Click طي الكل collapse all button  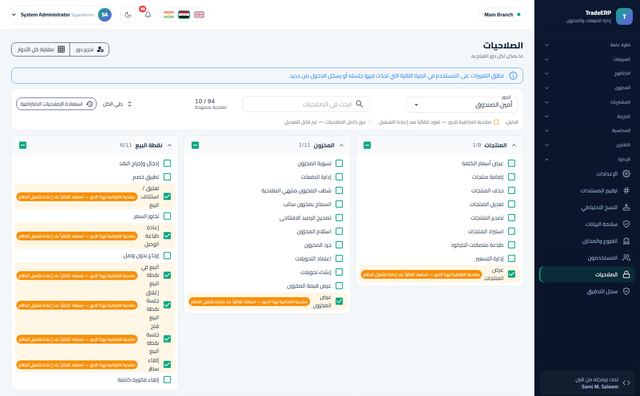[x=117, y=104]
